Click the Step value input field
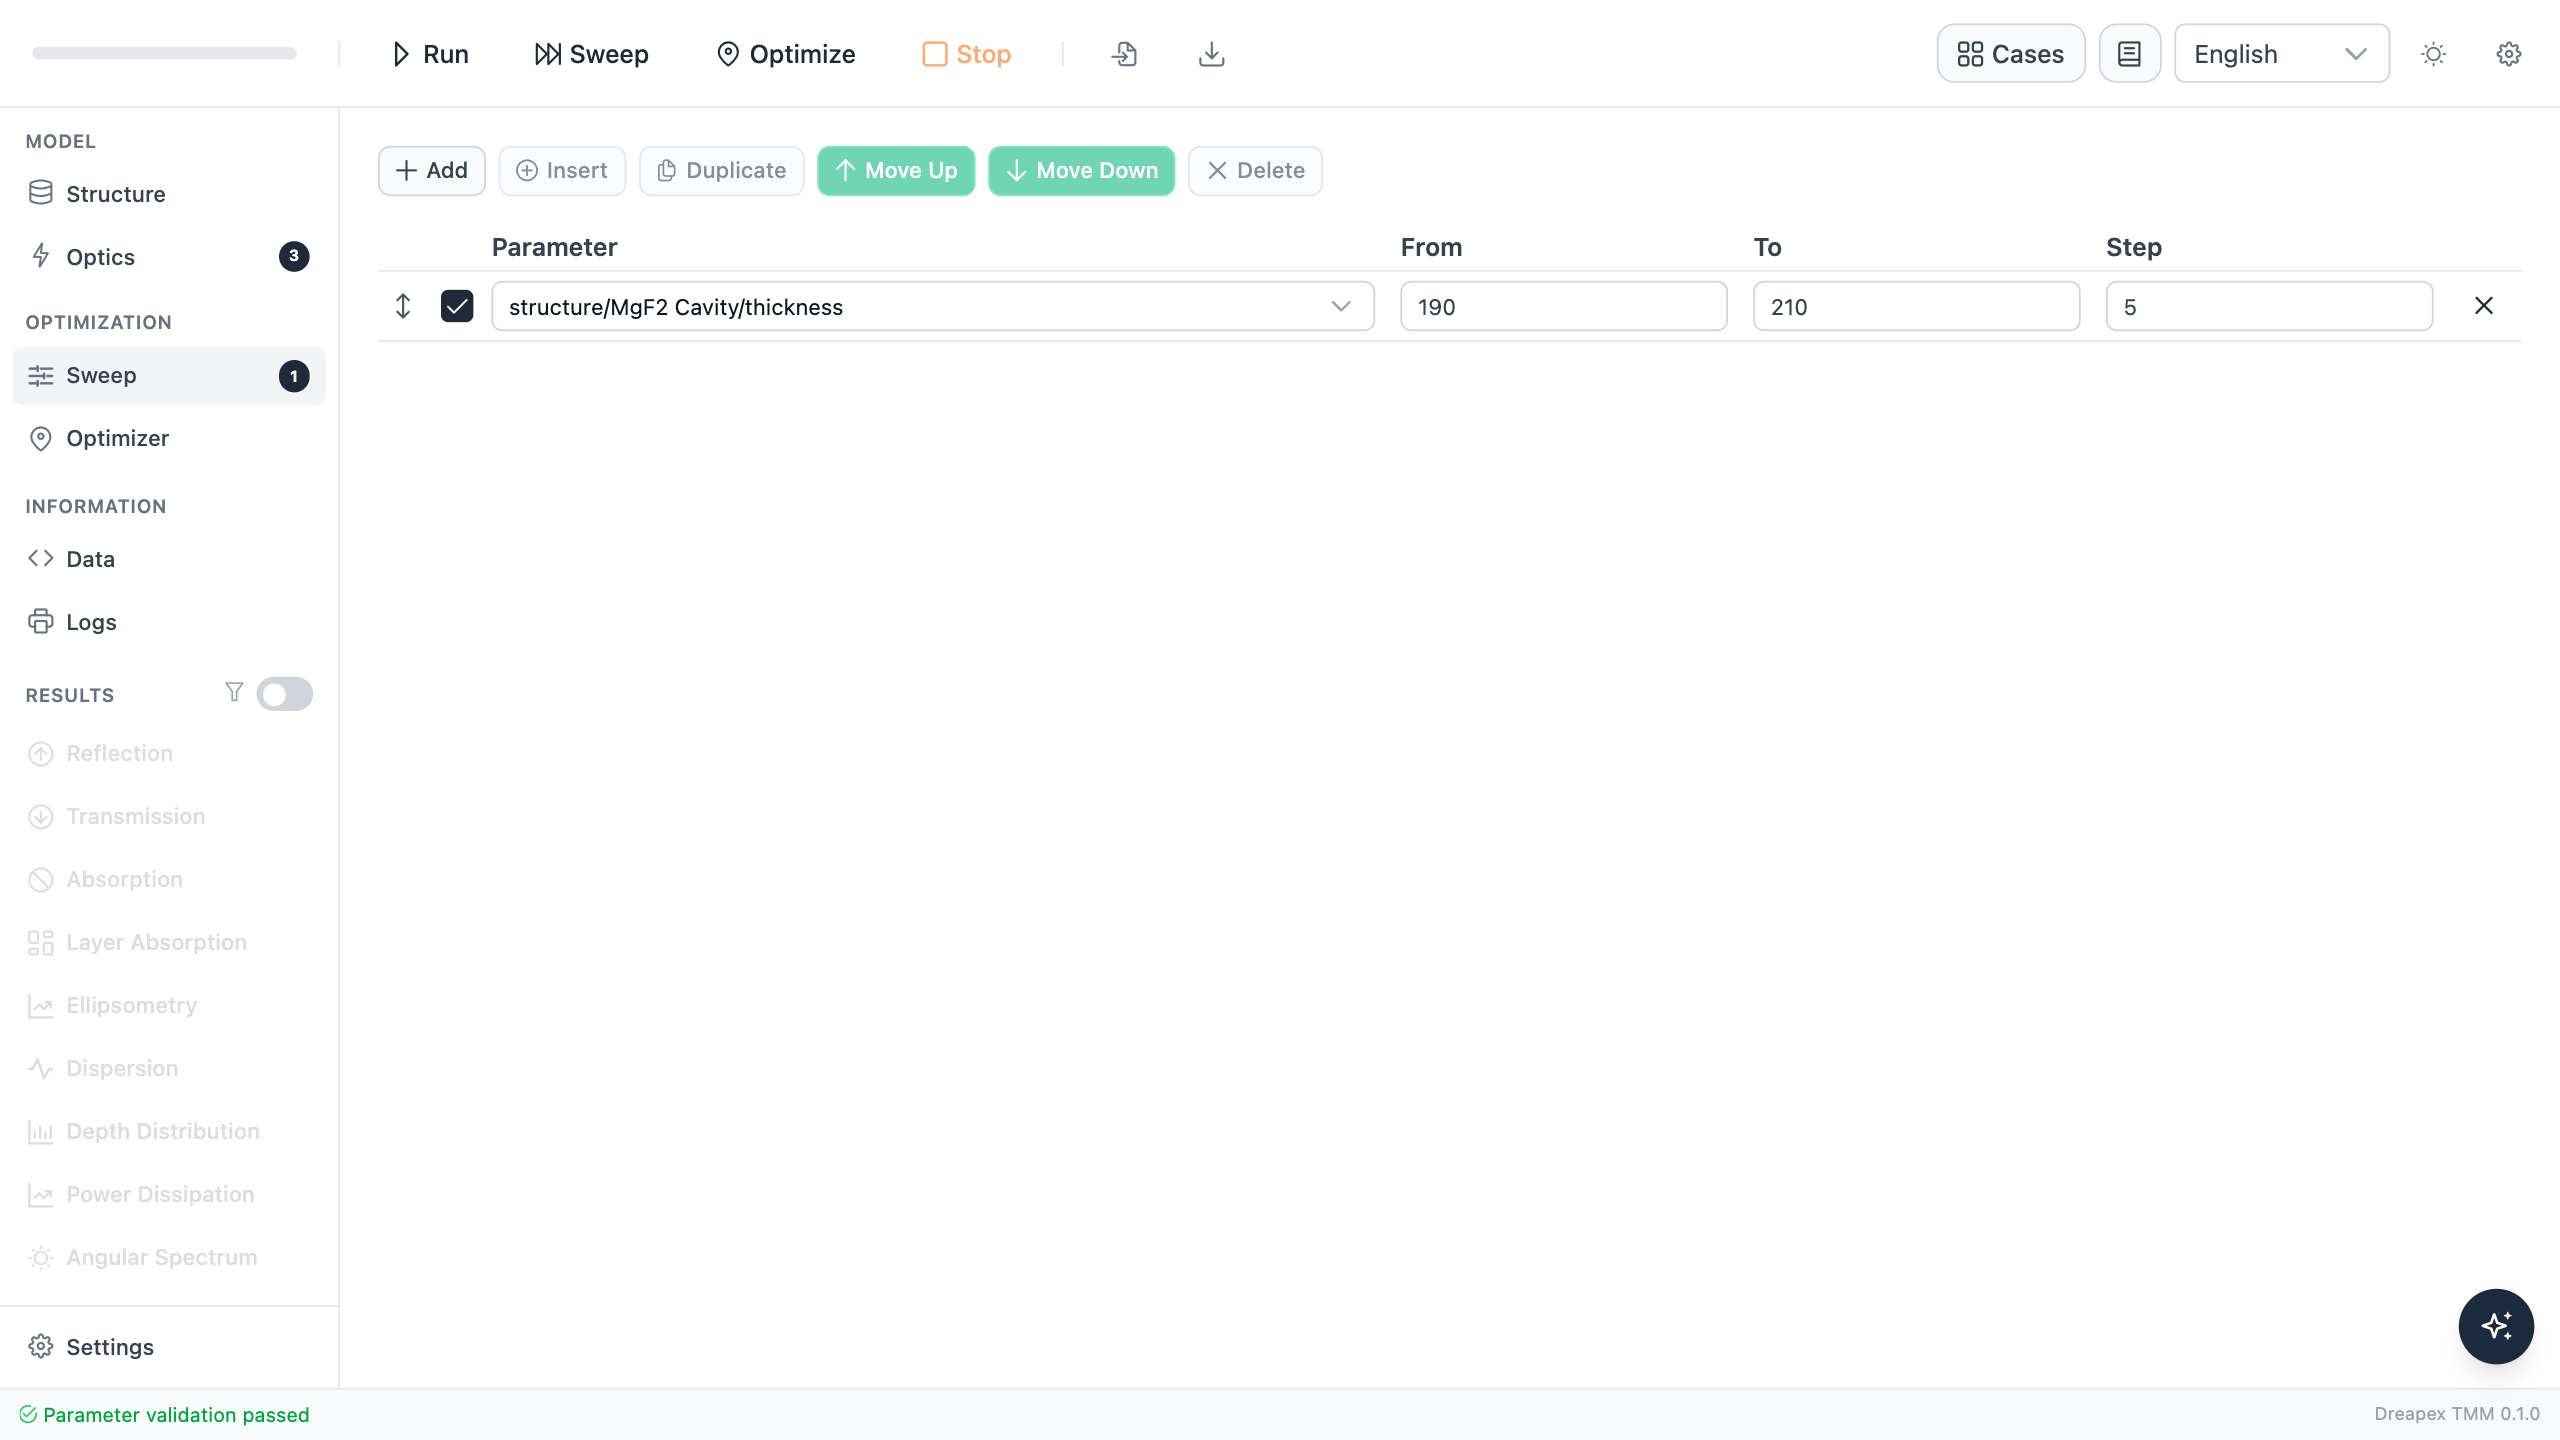2560x1440 pixels. click(x=2269, y=306)
